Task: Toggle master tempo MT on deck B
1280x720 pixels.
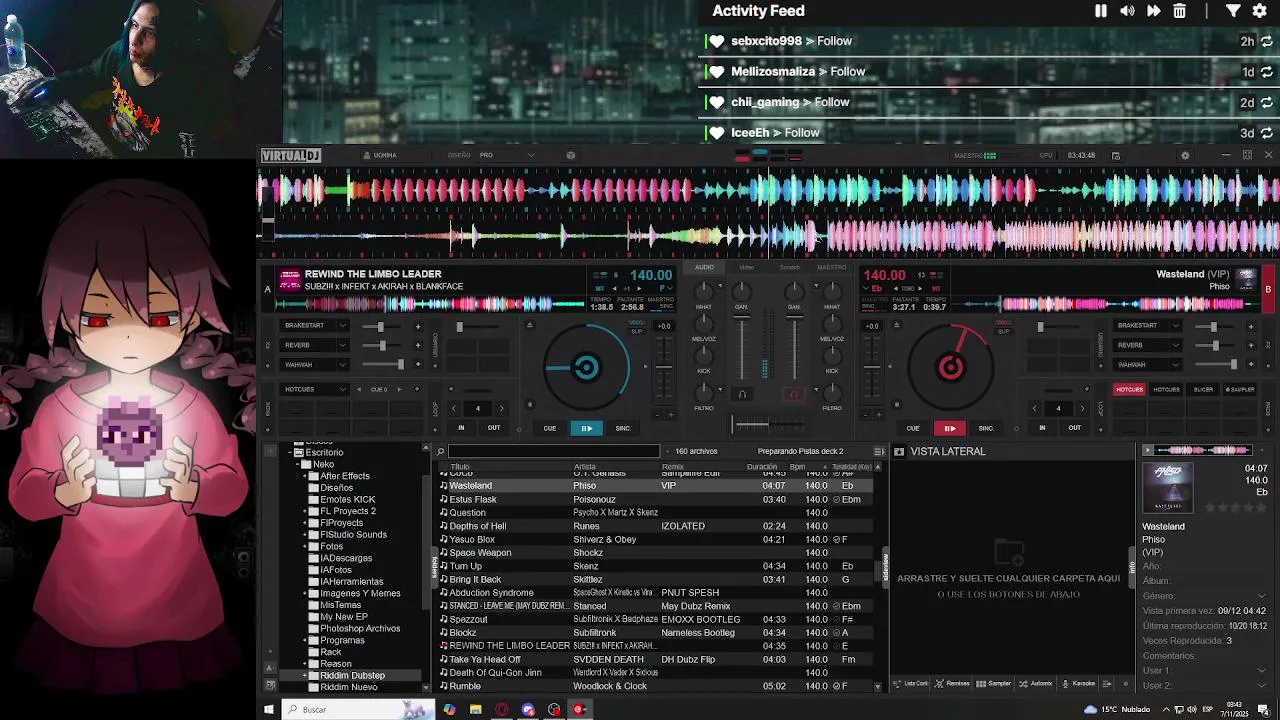Action: 936,288
